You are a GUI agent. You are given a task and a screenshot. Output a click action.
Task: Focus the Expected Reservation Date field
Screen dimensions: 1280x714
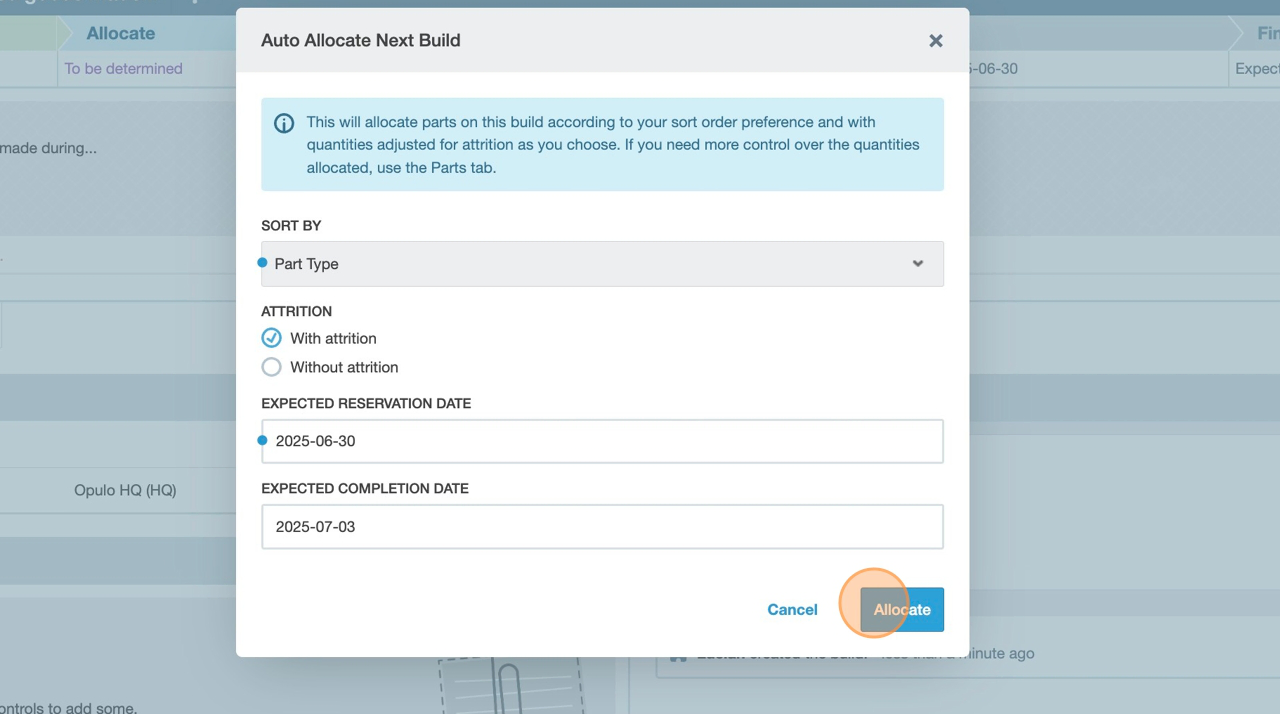(601, 441)
